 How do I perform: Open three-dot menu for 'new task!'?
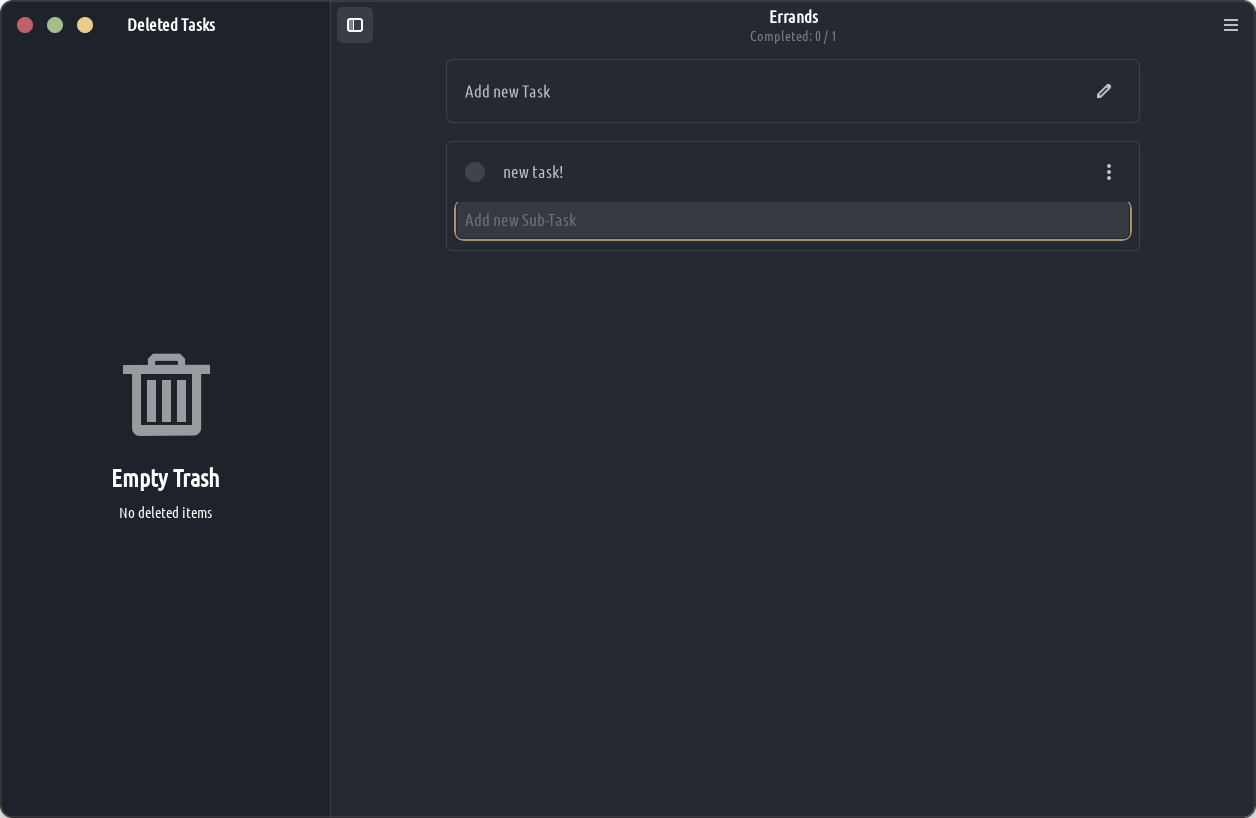1108,172
